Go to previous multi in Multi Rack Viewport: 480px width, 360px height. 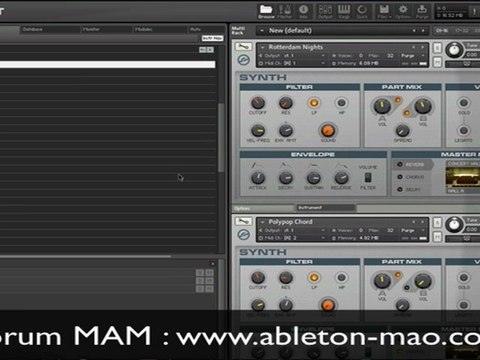pyautogui.click(x=414, y=31)
